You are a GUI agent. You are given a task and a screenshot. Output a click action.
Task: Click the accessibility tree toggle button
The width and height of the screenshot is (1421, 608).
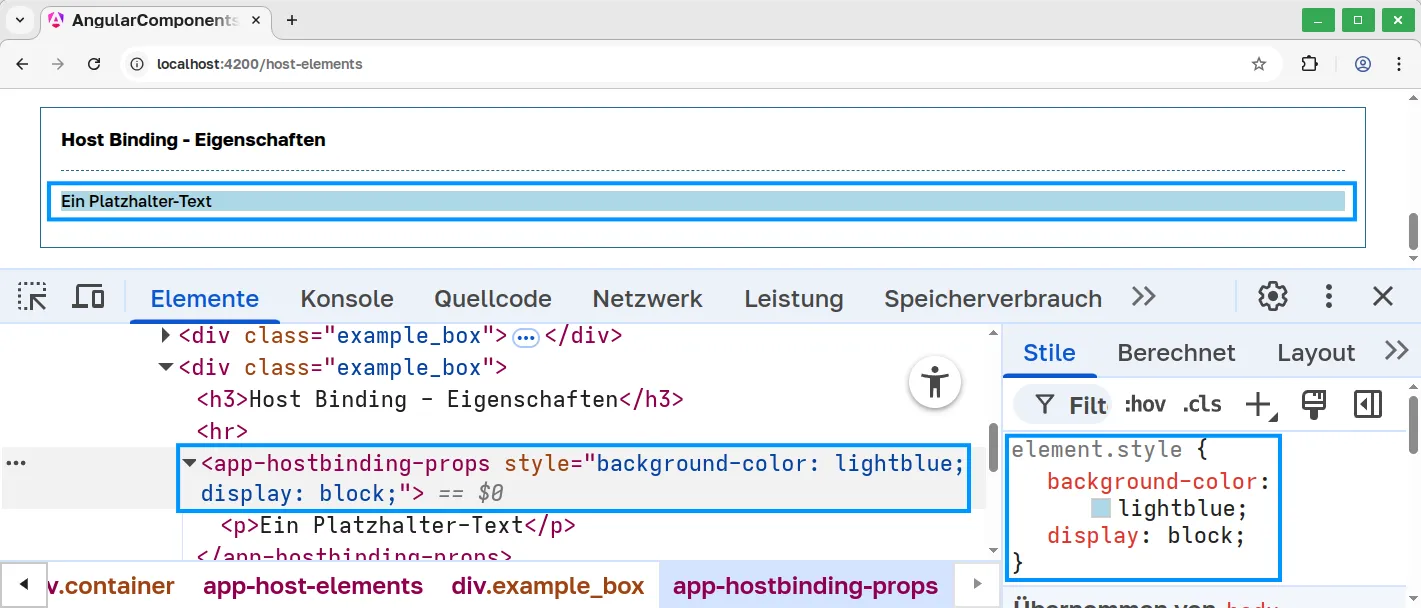coord(935,382)
